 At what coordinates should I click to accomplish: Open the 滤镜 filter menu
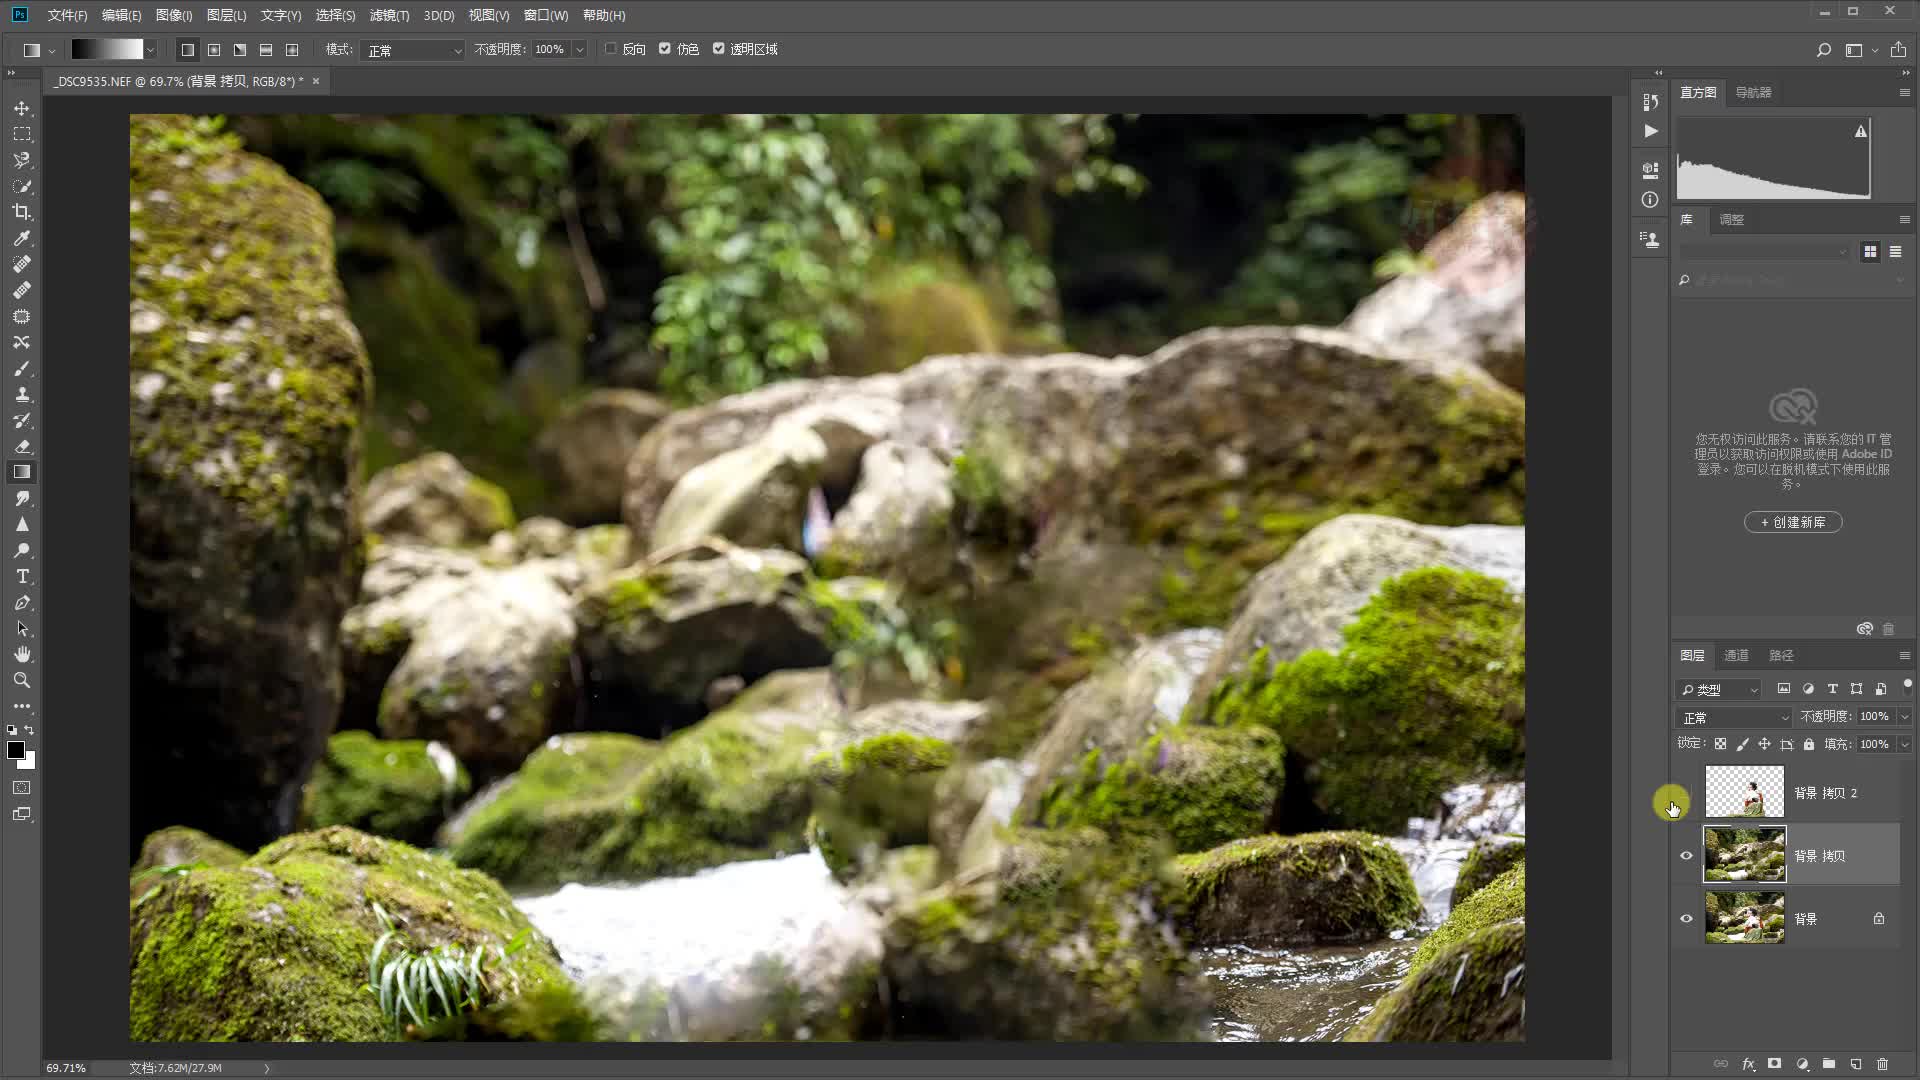coord(389,15)
